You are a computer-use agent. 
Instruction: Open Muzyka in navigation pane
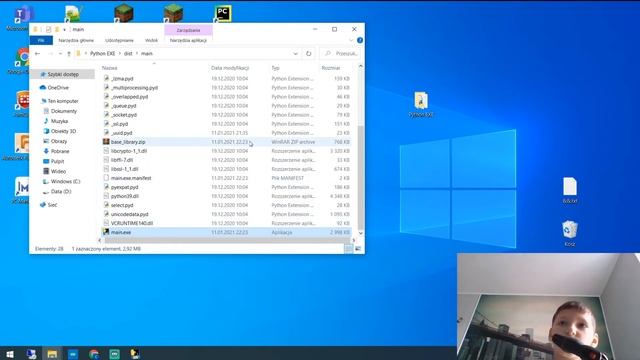[x=59, y=121]
